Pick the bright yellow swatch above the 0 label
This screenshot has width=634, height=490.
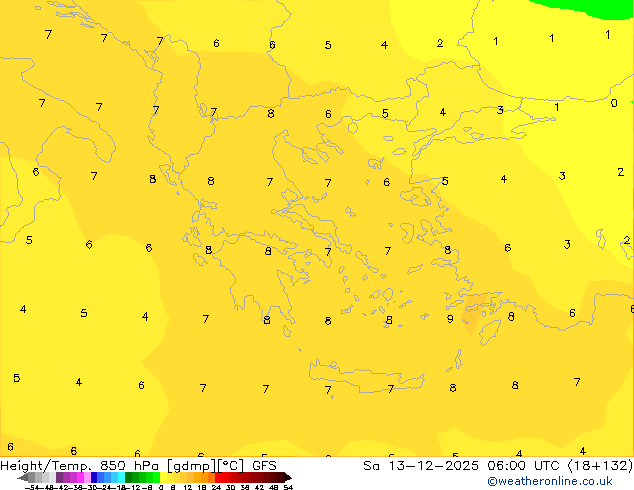(163, 478)
